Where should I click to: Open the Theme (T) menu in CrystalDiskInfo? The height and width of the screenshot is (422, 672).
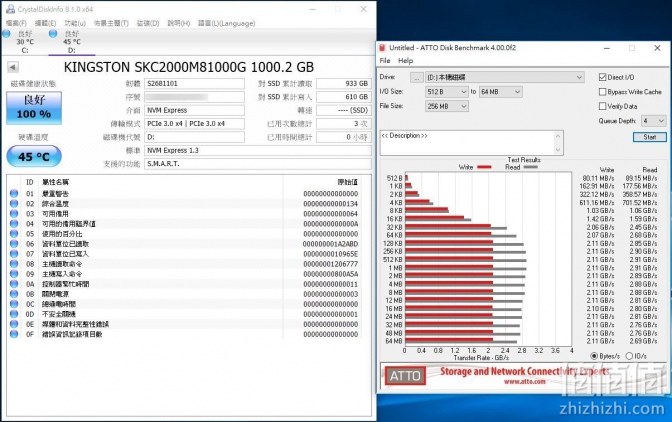(x=111, y=23)
